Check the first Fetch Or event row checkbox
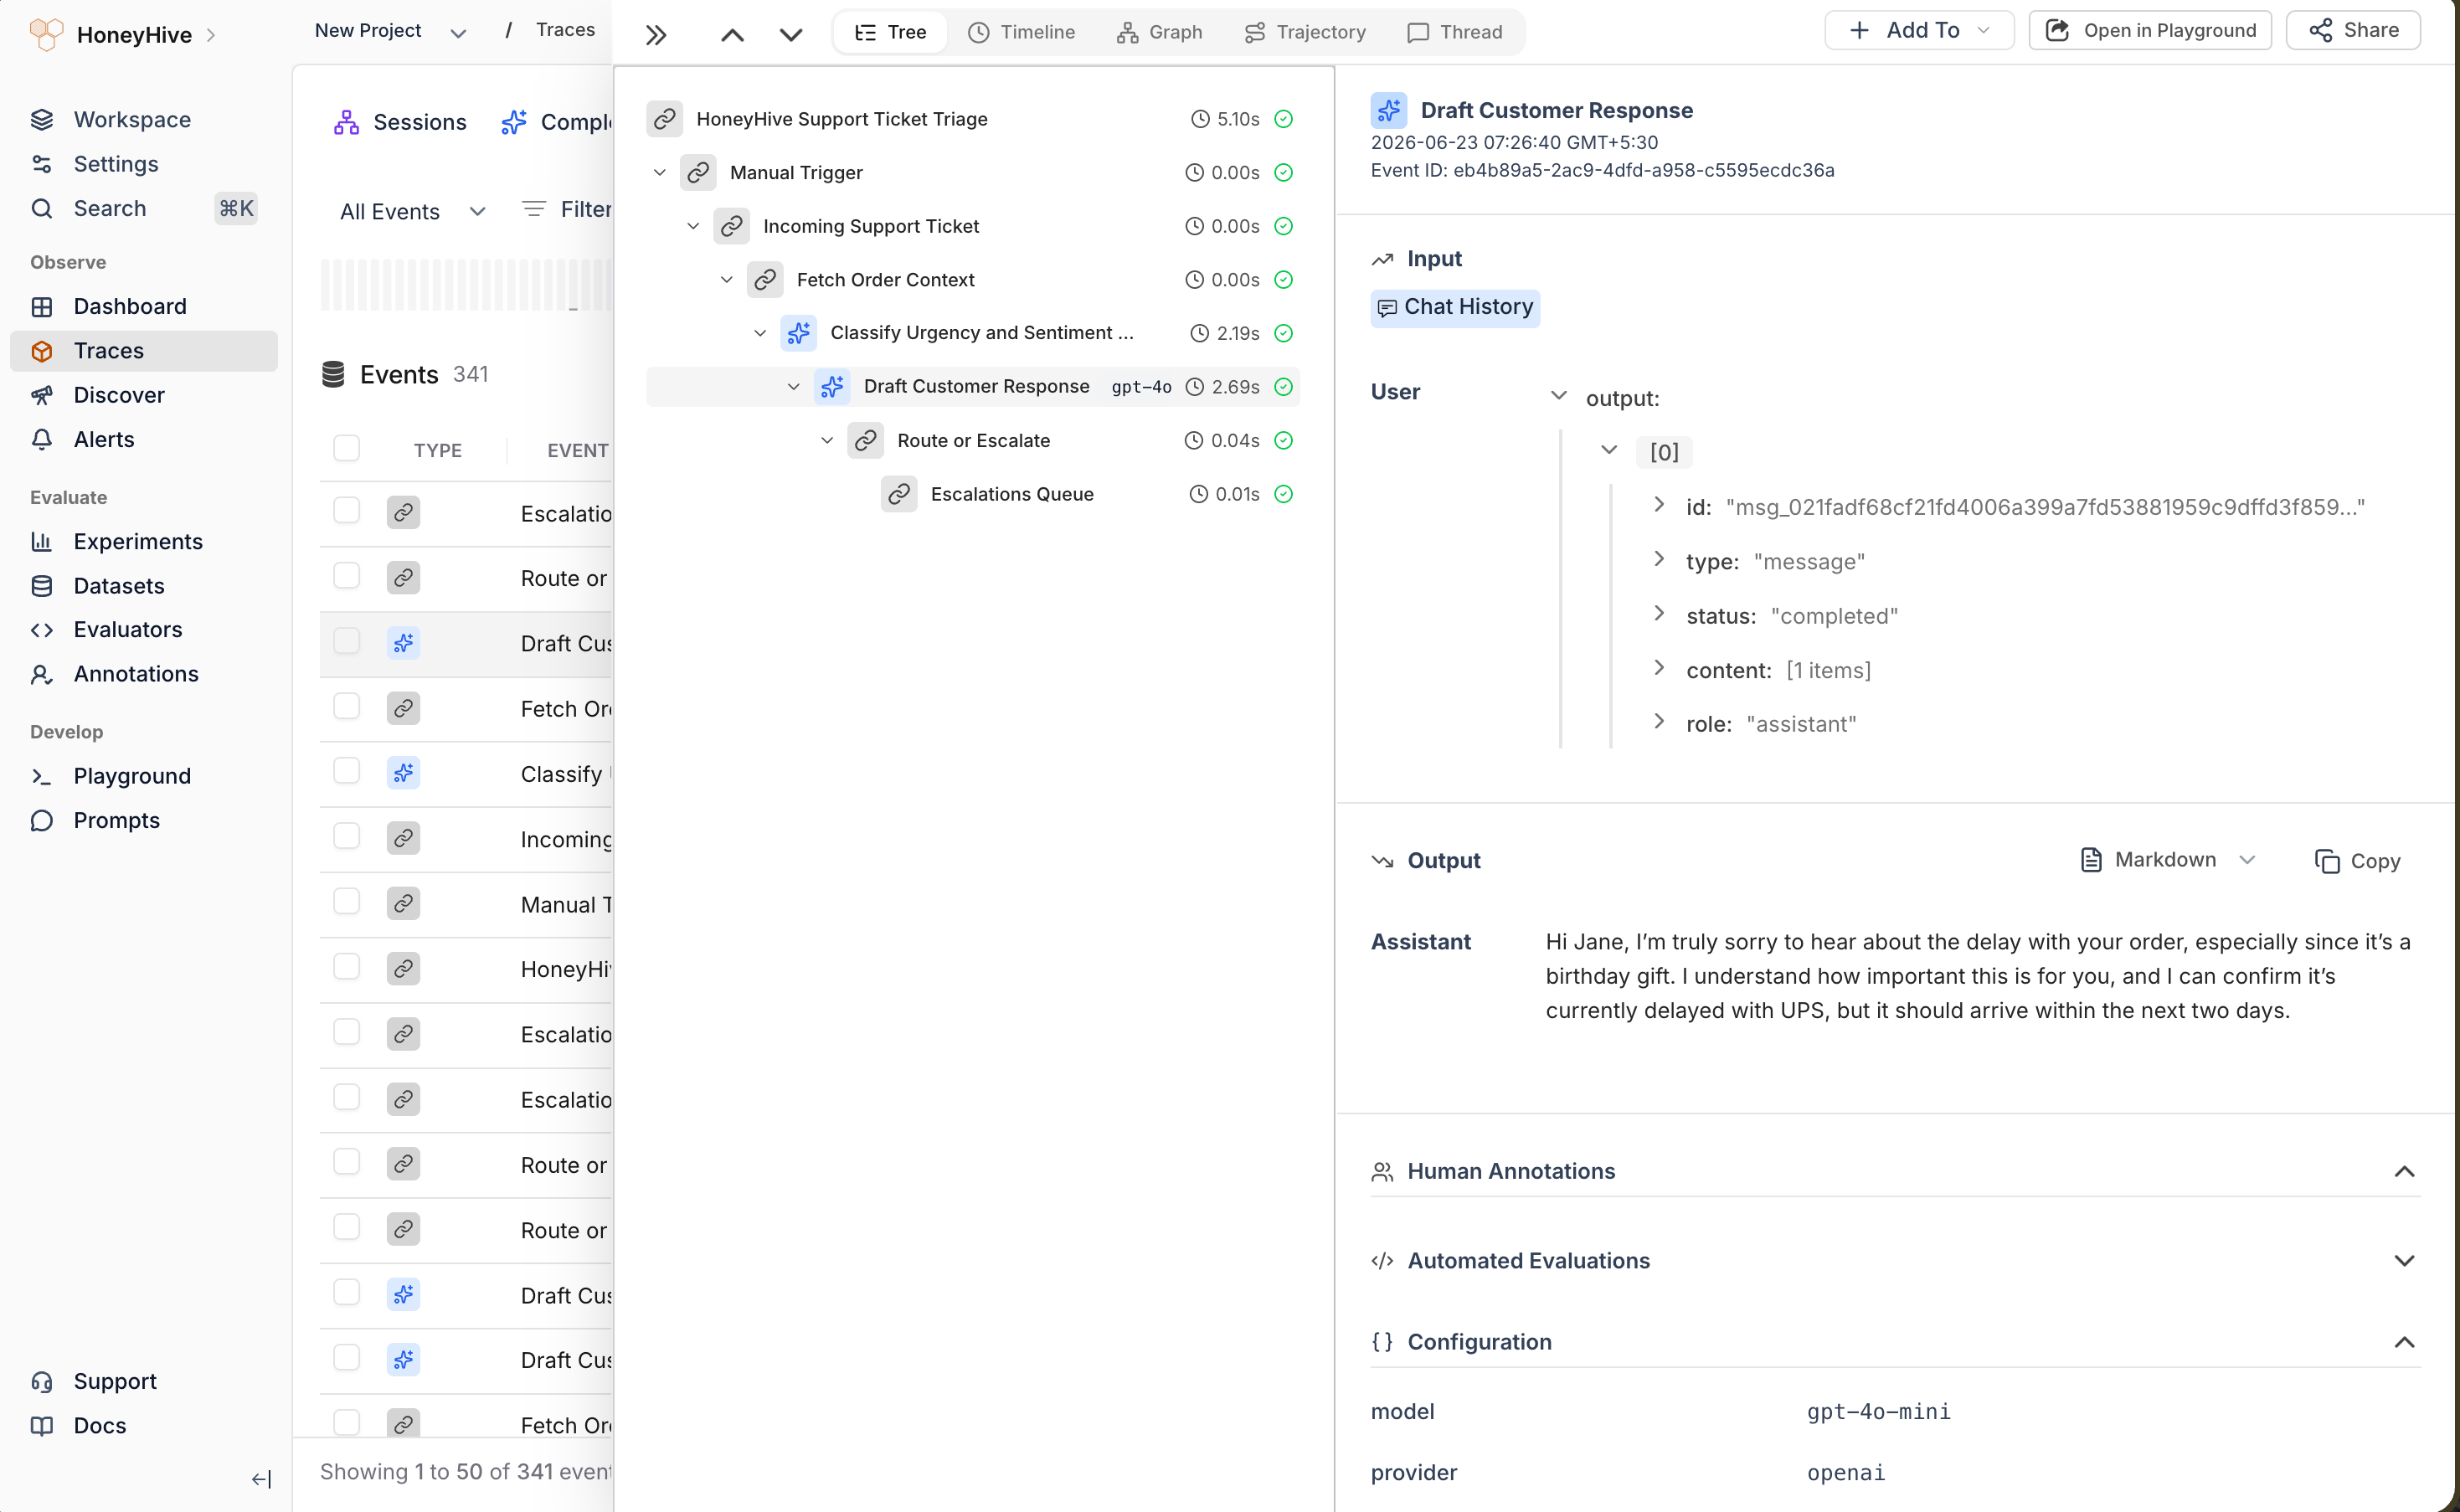 346,706
